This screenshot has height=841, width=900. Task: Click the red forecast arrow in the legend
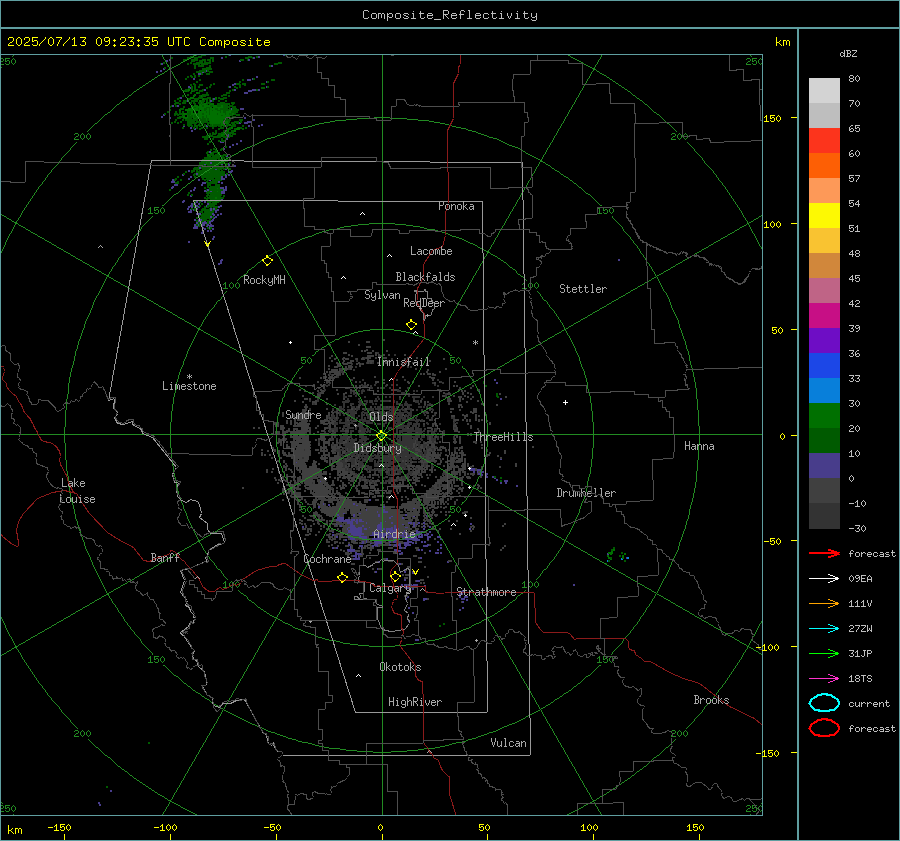click(824, 553)
